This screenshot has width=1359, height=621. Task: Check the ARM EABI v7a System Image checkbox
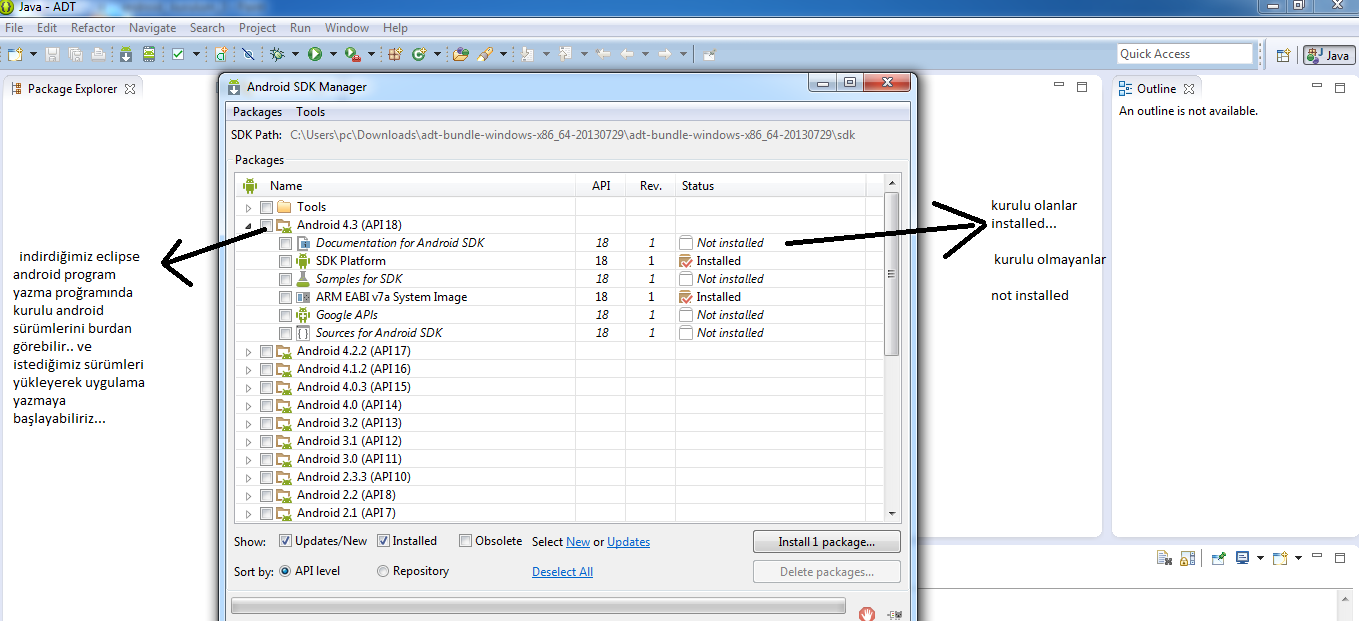286,297
